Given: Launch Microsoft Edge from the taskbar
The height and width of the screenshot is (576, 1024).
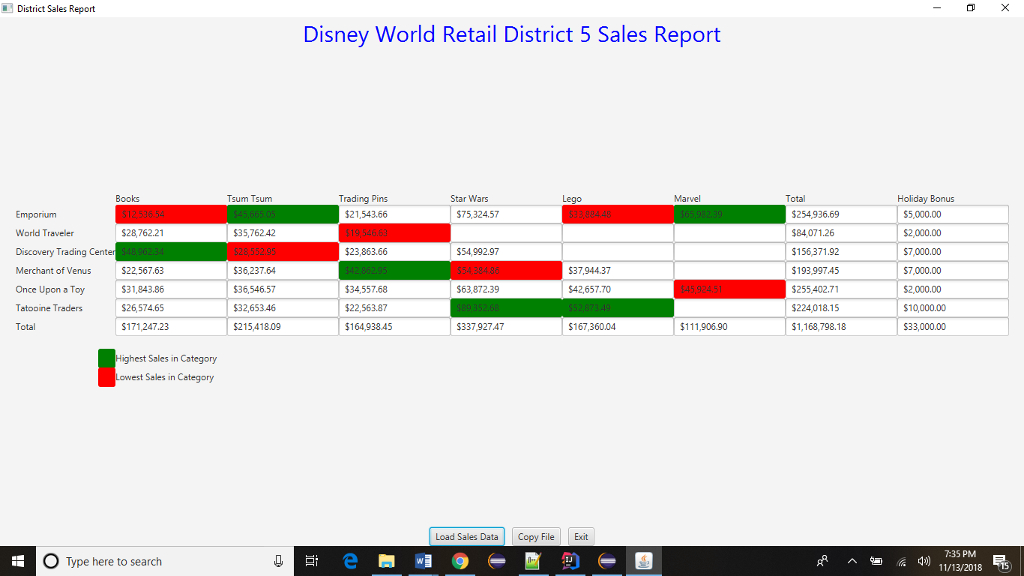Looking at the screenshot, I should click(350, 561).
